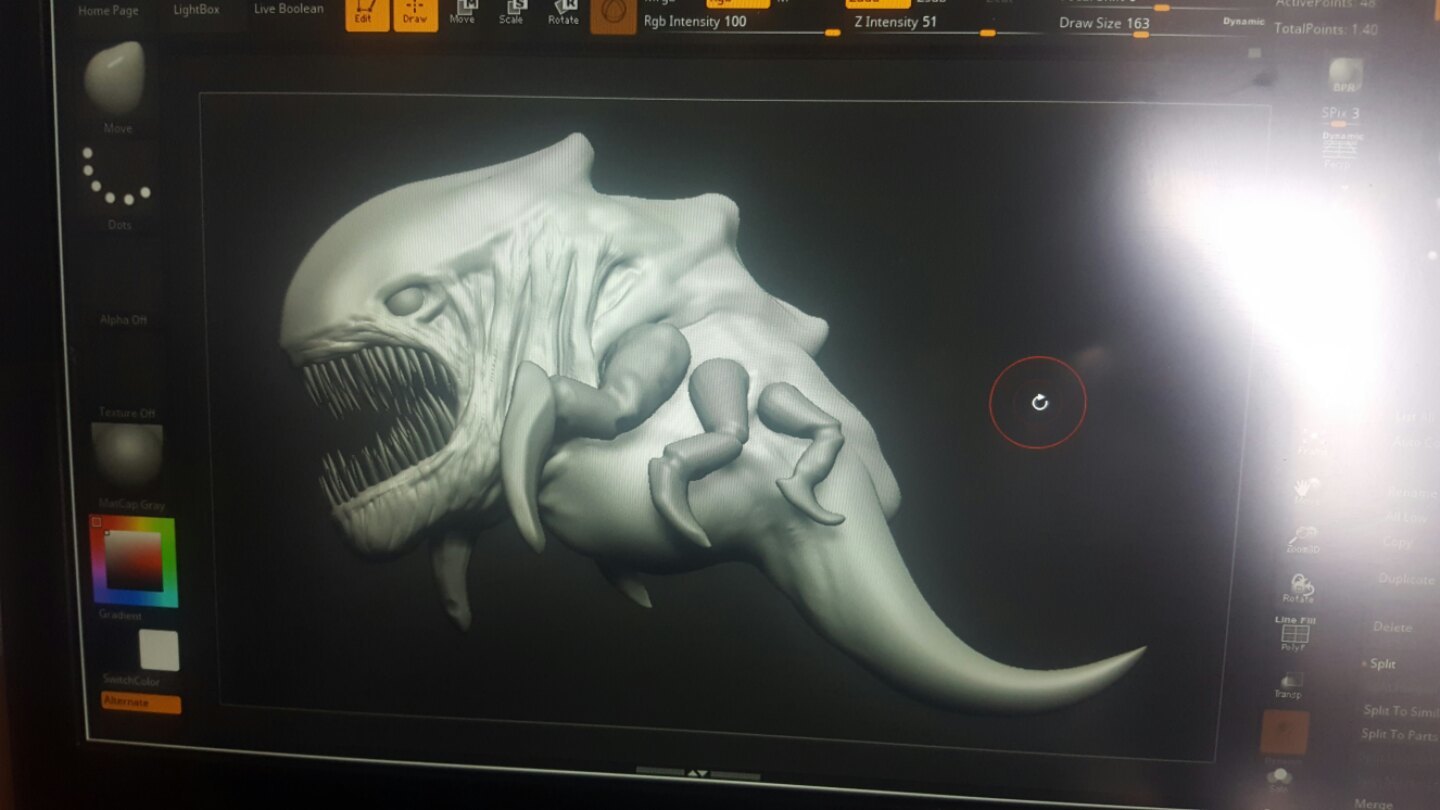Click the Gradient button
The image size is (1440, 810).
pos(119,615)
